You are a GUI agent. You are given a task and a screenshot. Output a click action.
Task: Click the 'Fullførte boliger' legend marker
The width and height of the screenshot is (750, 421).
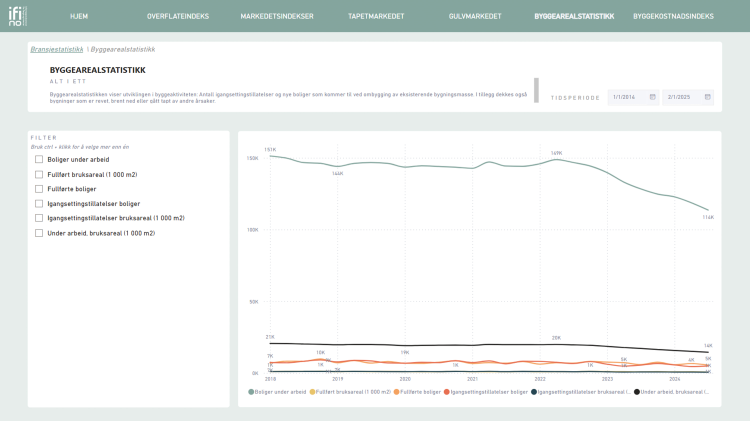tap(396, 392)
